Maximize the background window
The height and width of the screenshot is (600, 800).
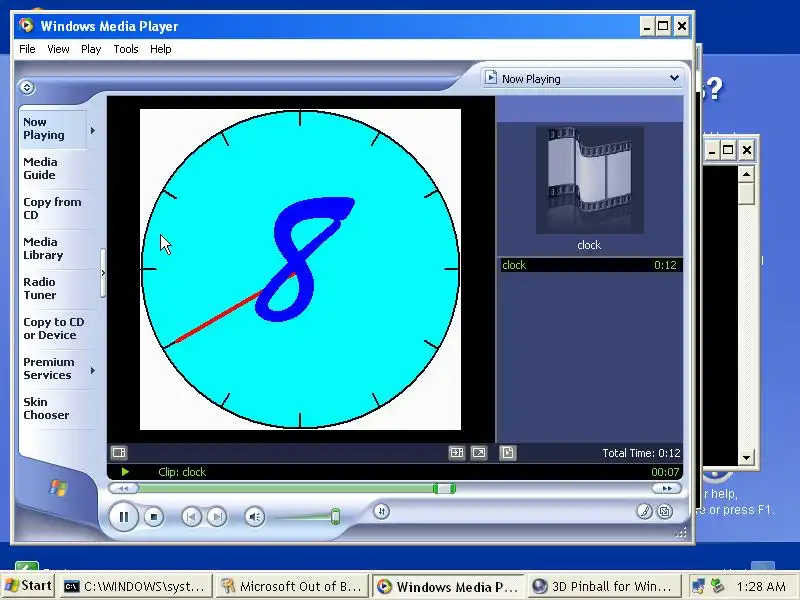[728, 150]
